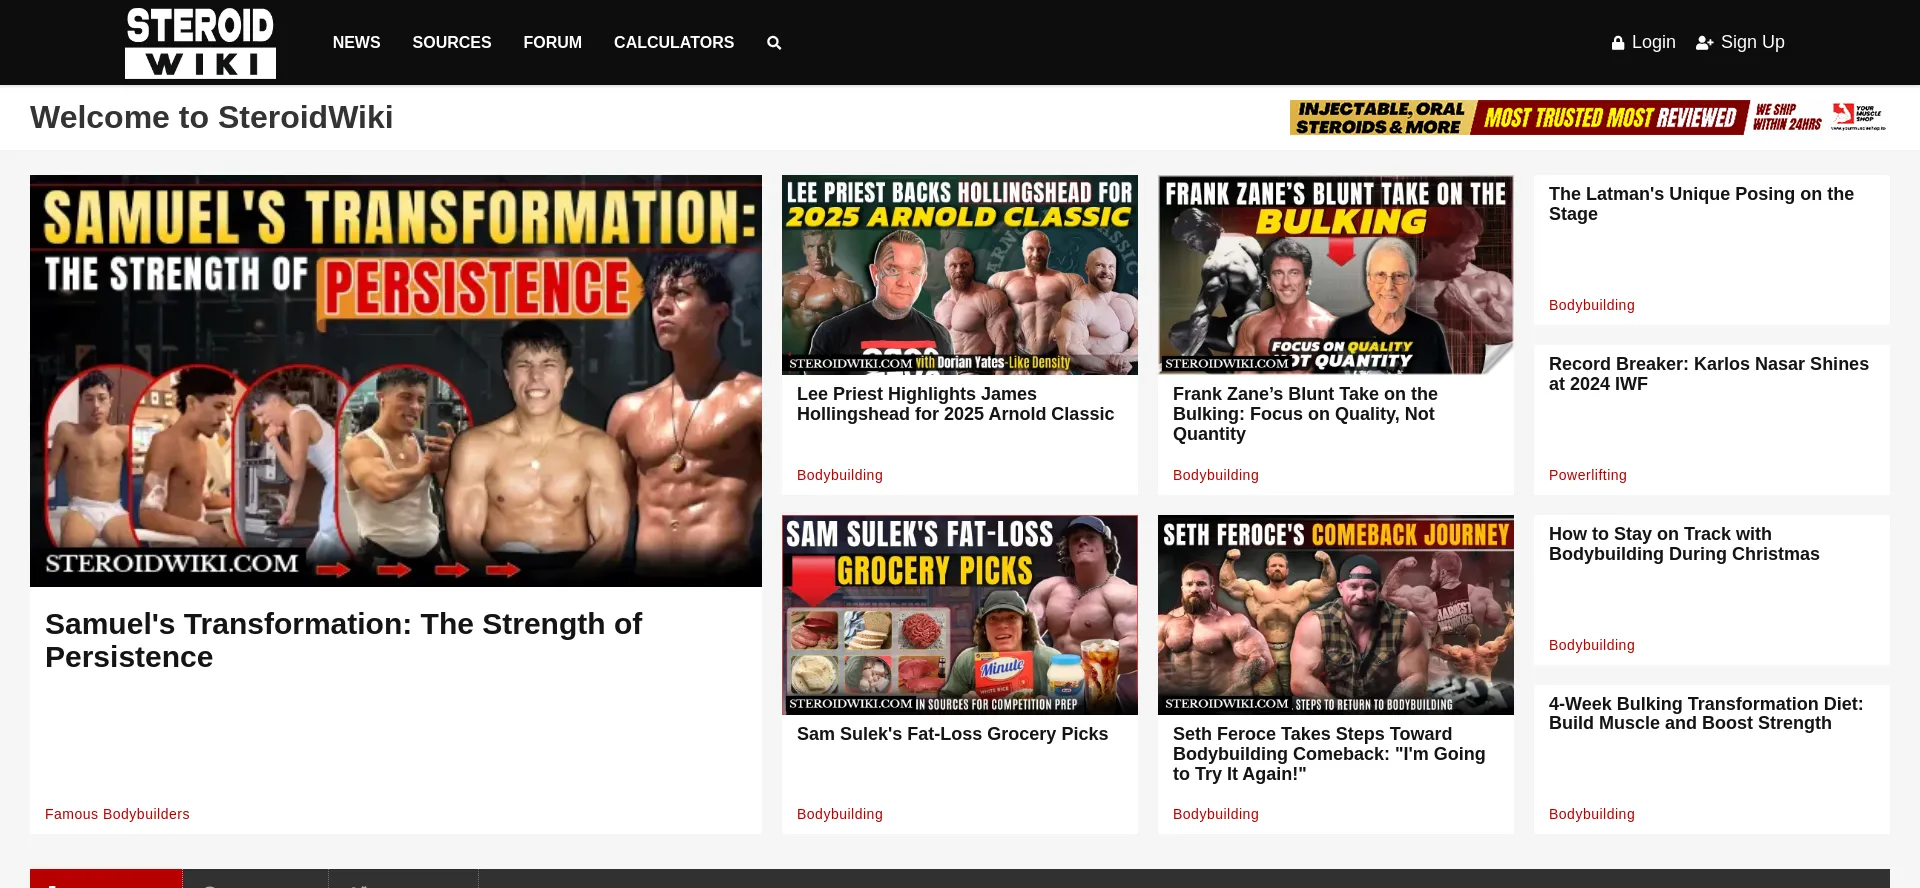Click the Login link text
Viewport: 1920px width, 888px height.
[x=1653, y=42]
